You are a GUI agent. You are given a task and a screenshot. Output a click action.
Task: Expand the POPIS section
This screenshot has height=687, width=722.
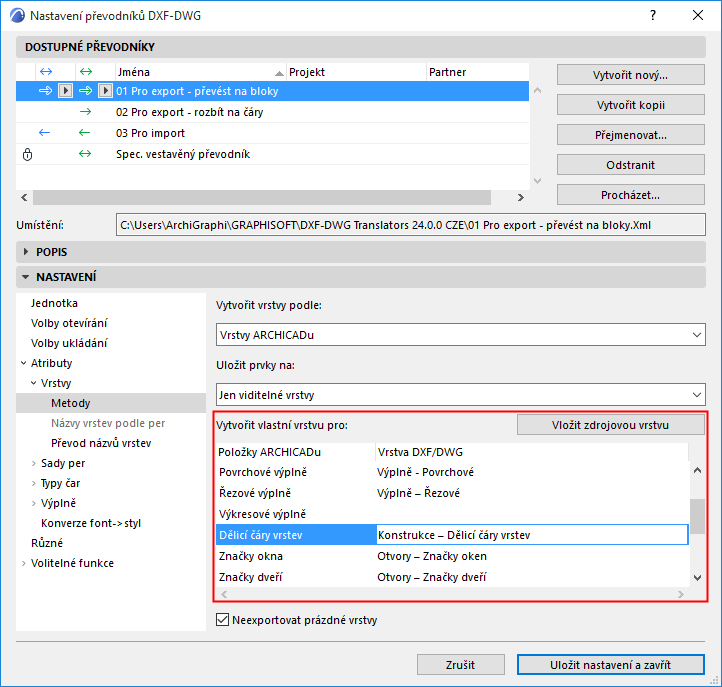pyautogui.click(x=26, y=252)
